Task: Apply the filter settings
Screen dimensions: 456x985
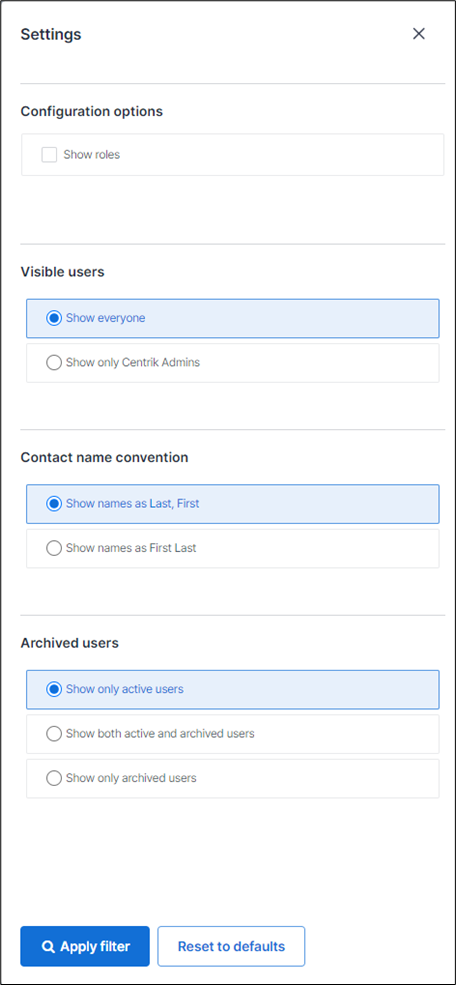Action: pyautogui.click(x=85, y=946)
